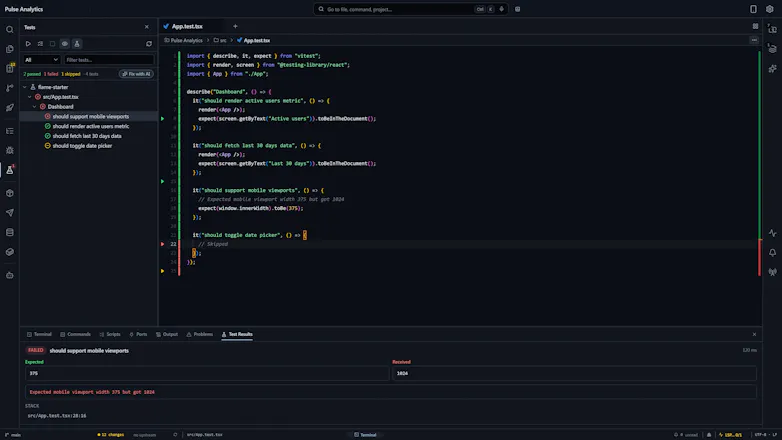
Task: Toggle the watch mode eye icon
Action: point(64,44)
